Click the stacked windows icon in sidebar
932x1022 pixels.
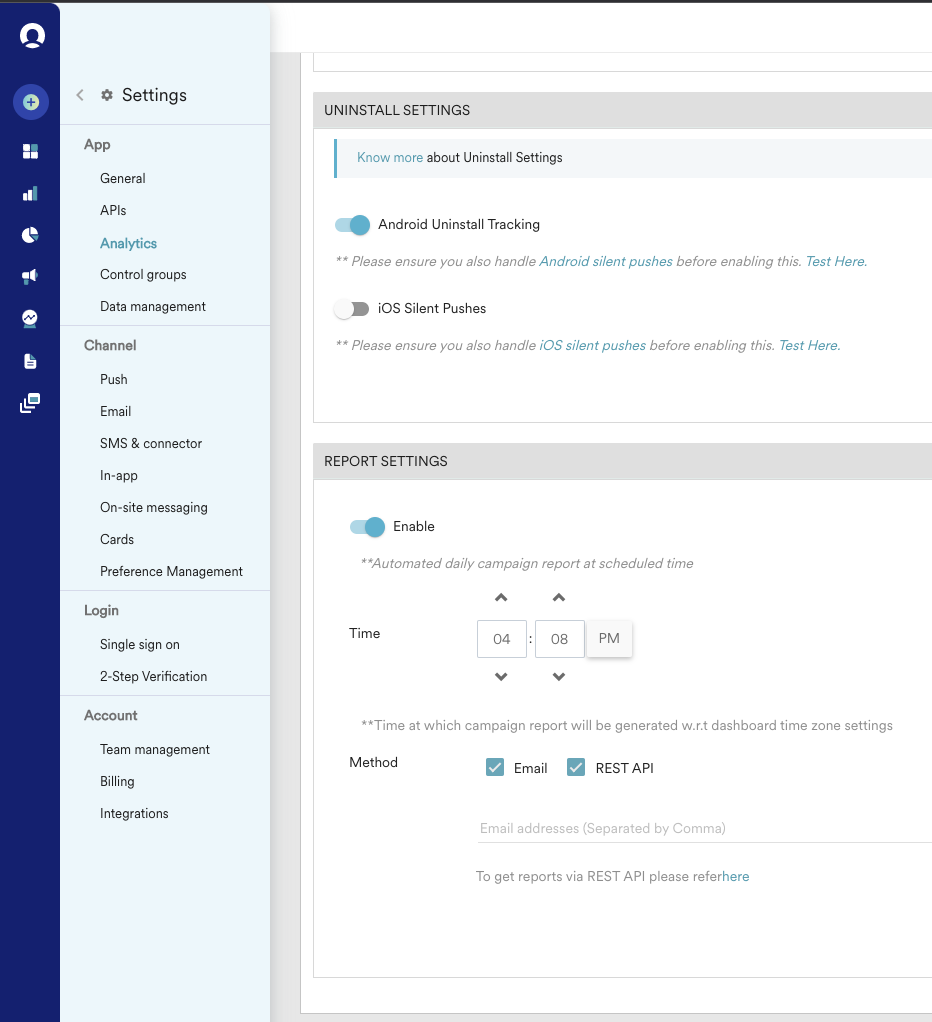30,403
